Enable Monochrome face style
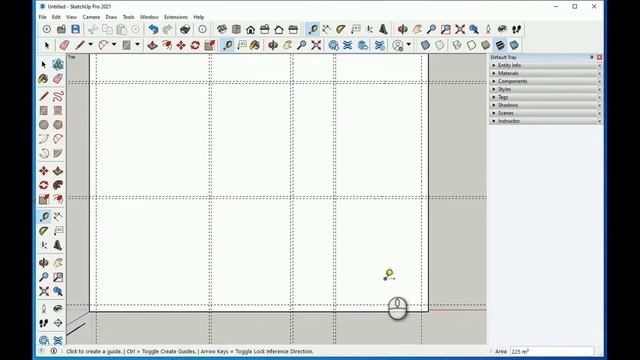This screenshot has height=360, width=640. pos(514,45)
